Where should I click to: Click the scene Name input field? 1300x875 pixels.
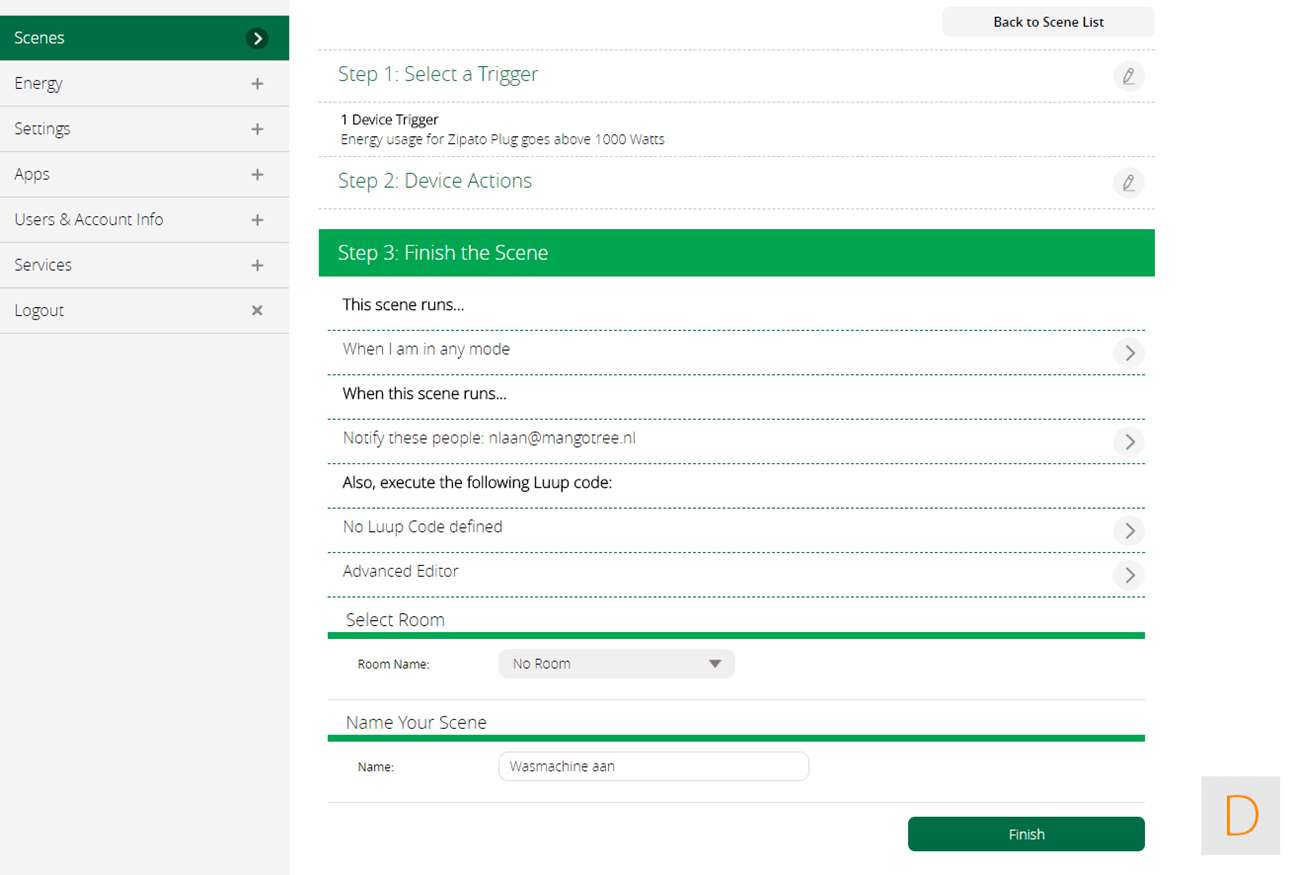(653, 767)
